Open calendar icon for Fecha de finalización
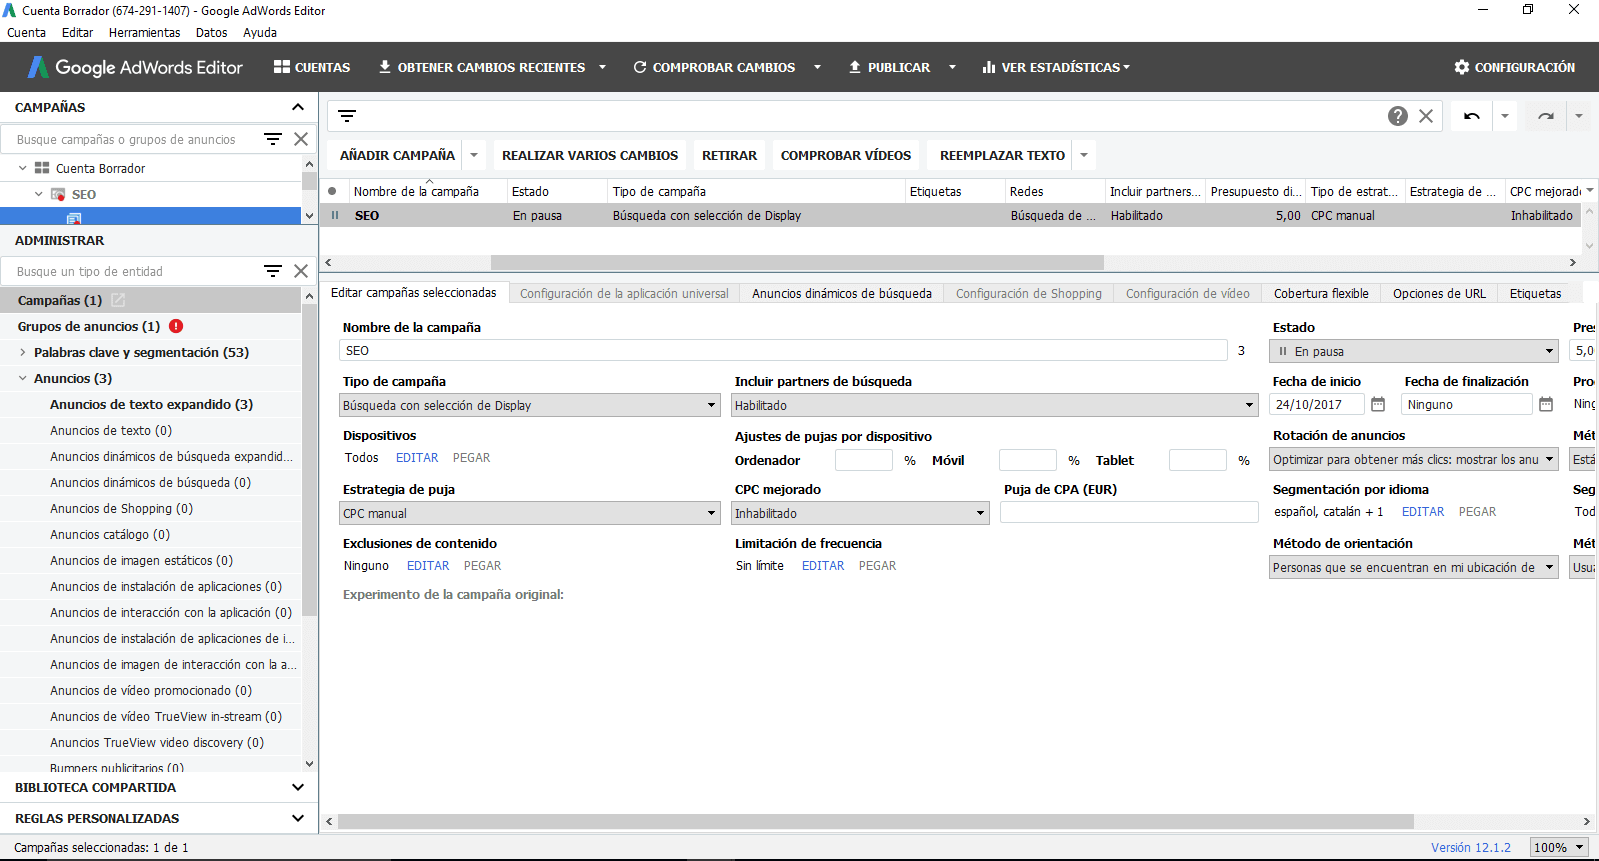 pos(1546,404)
